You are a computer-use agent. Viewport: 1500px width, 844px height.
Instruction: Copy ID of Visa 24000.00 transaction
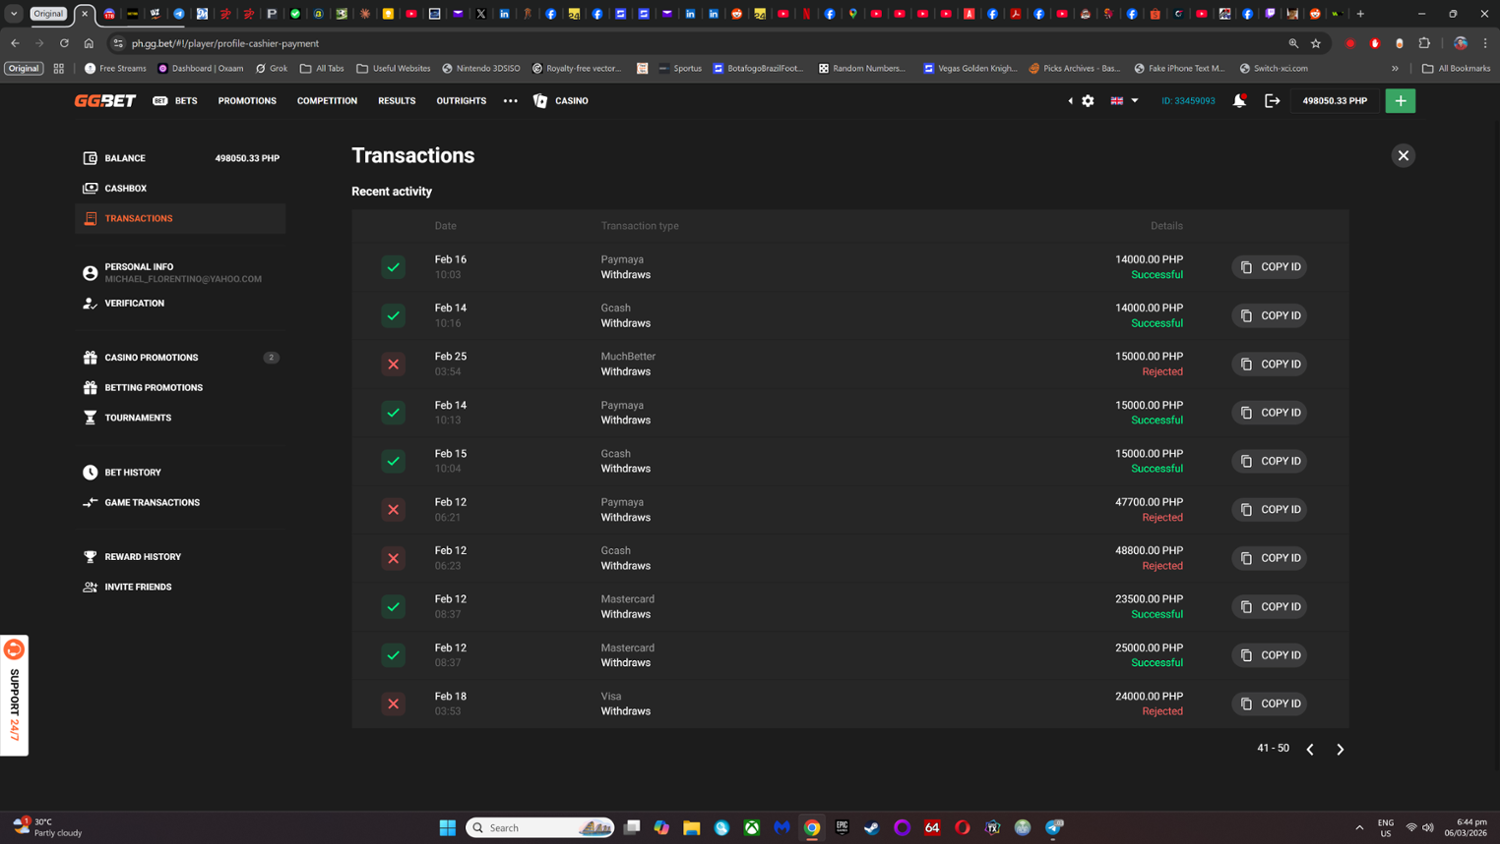[1269, 704]
